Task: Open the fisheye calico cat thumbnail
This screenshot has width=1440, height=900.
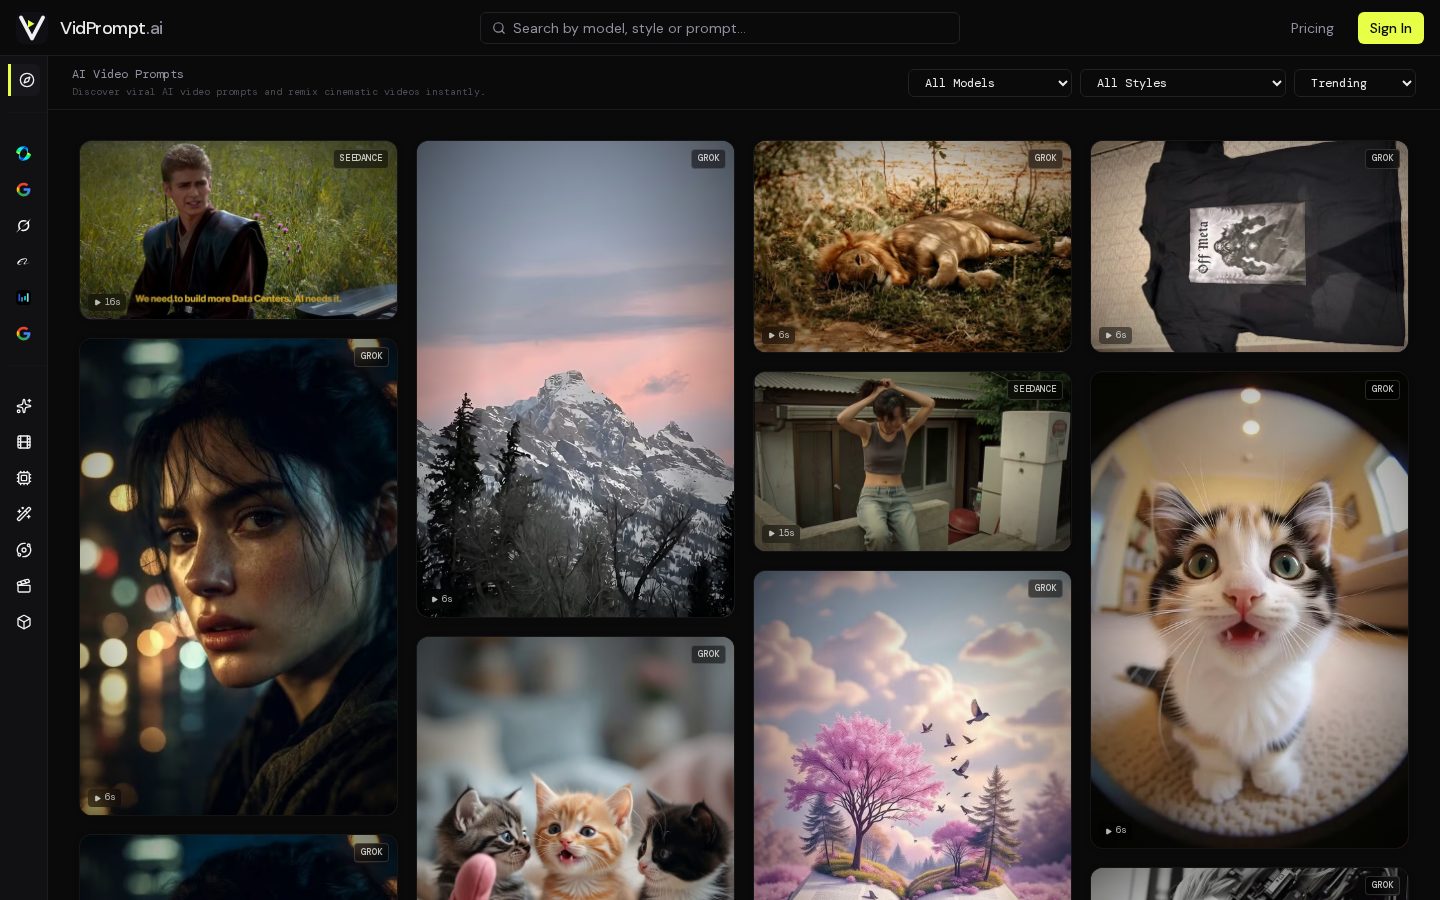Action: point(1249,610)
